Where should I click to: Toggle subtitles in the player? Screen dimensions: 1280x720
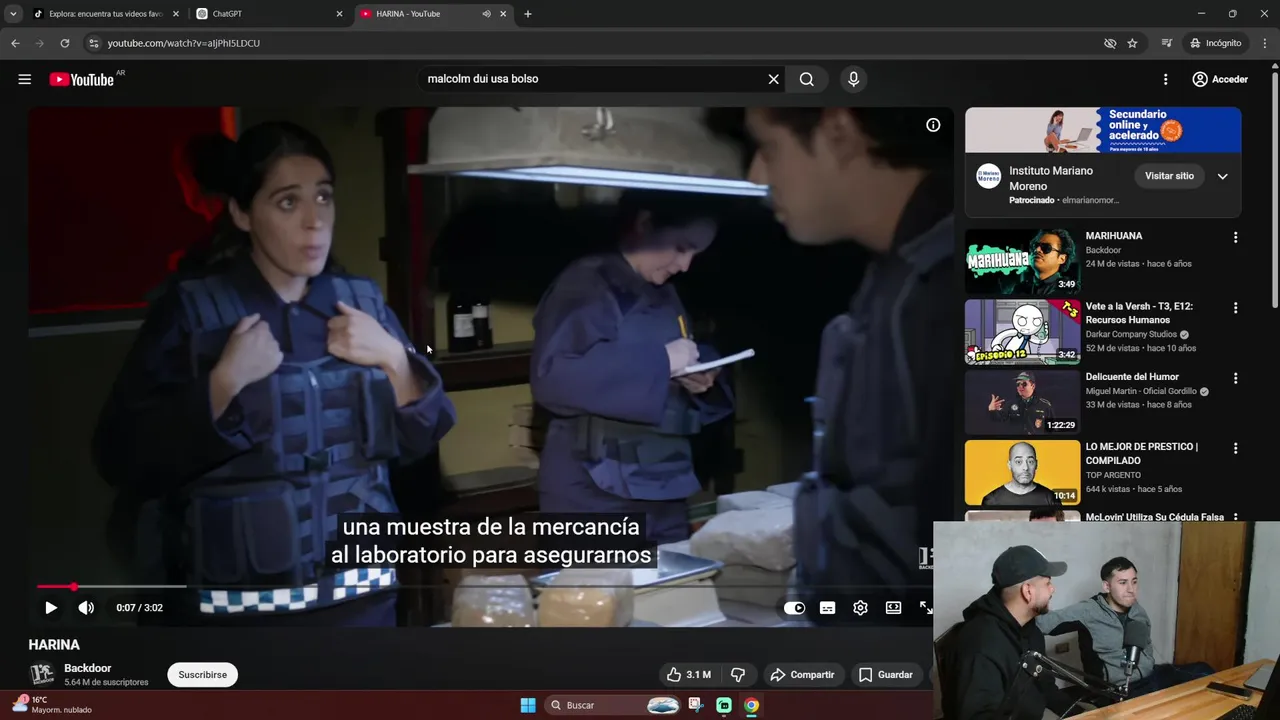click(x=827, y=607)
